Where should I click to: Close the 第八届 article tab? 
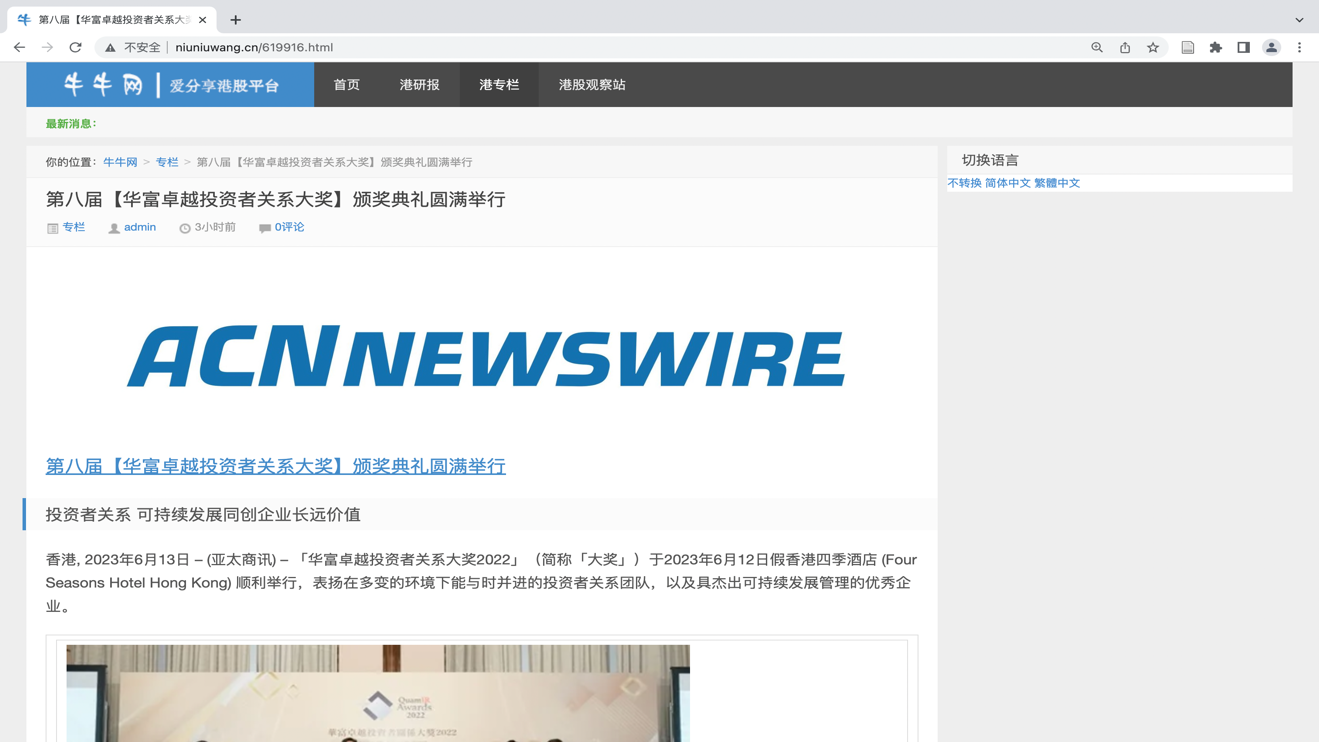(203, 20)
